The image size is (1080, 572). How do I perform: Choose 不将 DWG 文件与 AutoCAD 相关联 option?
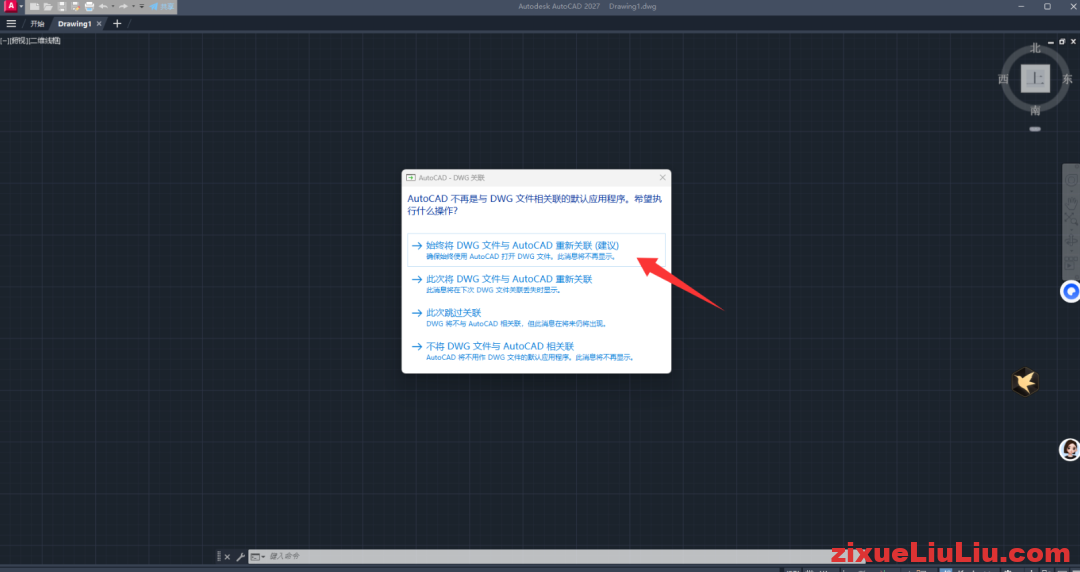pos(537,351)
